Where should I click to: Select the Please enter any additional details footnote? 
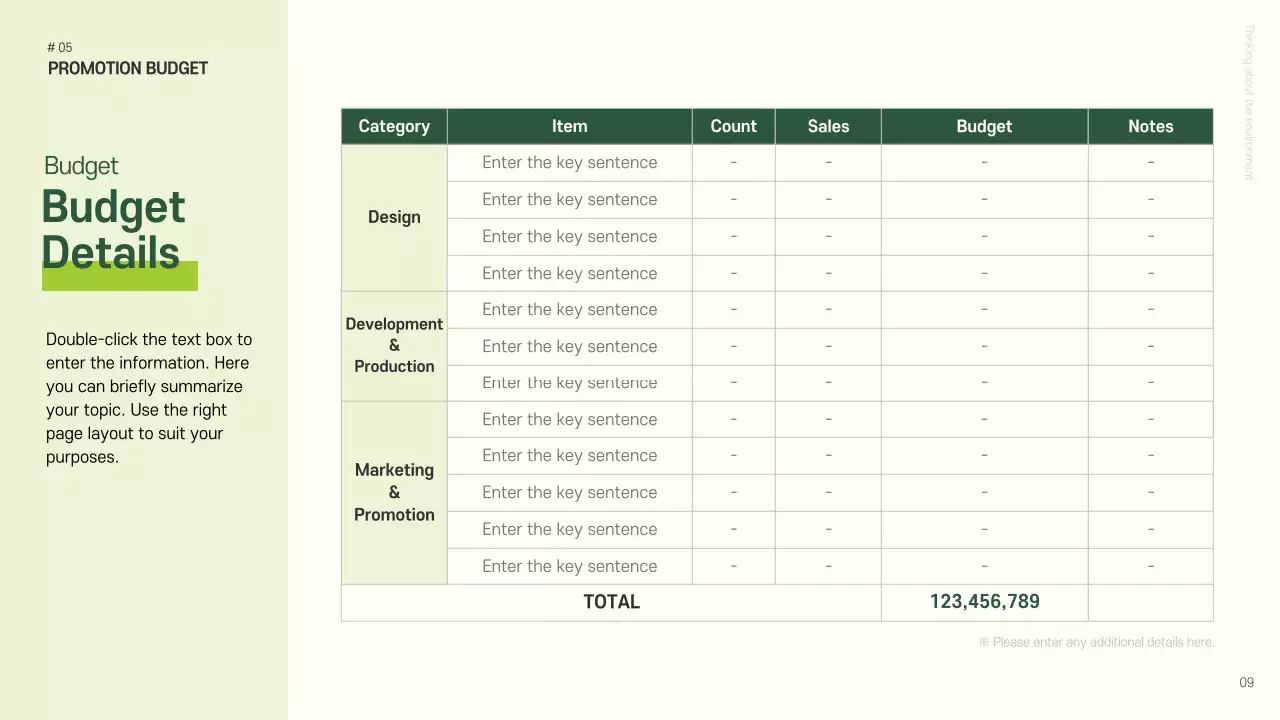1096,642
